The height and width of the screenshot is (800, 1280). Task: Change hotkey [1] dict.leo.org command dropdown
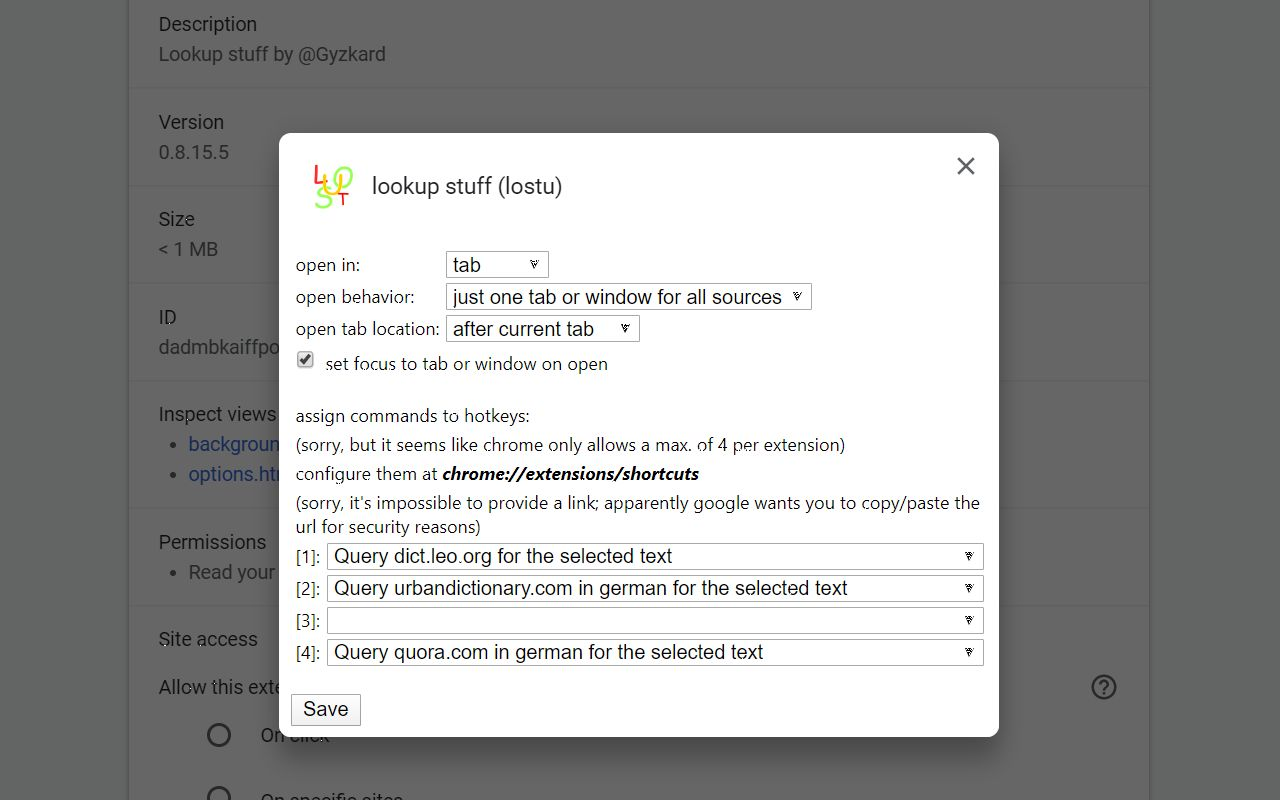(x=655, y=556)
